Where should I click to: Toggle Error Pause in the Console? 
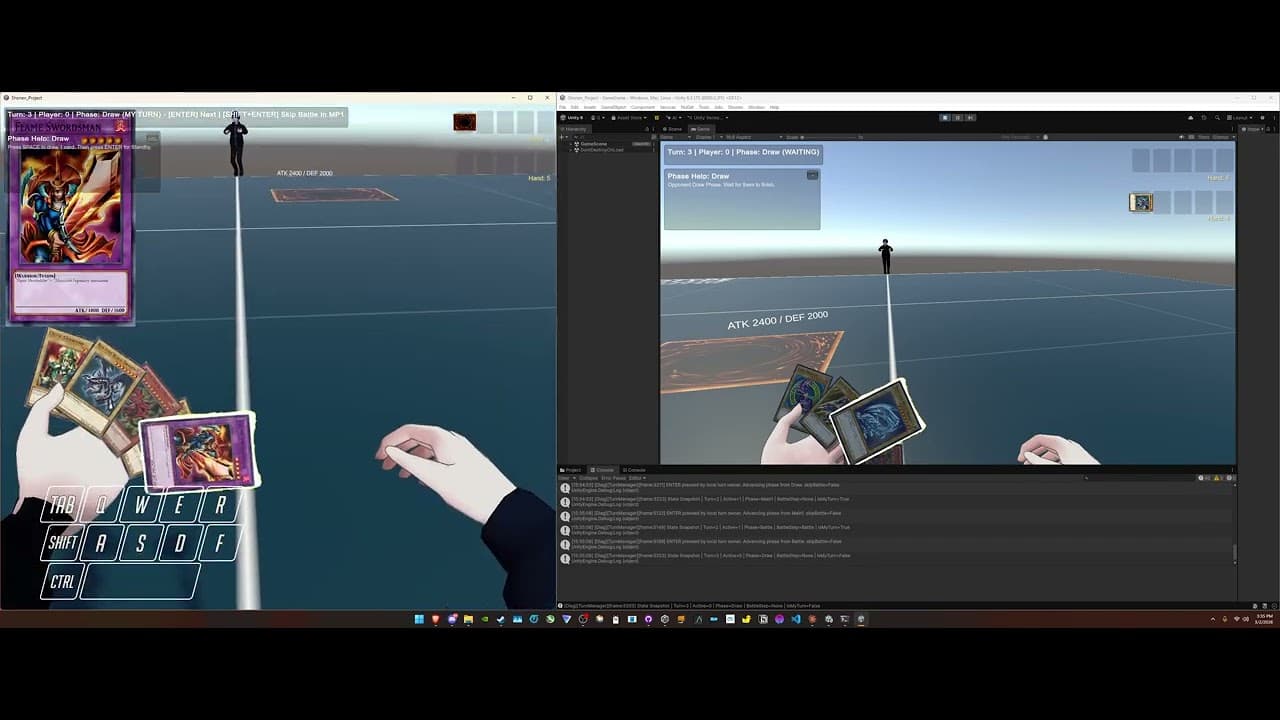[613, 478]
